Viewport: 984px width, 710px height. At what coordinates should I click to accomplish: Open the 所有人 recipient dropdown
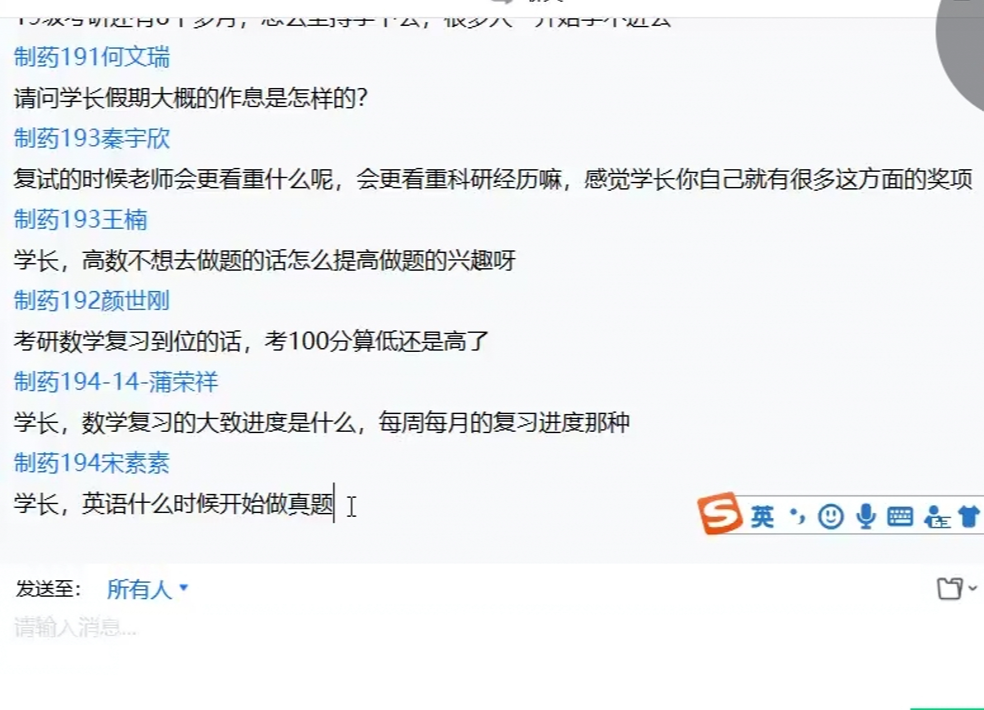tap(147, 589)
